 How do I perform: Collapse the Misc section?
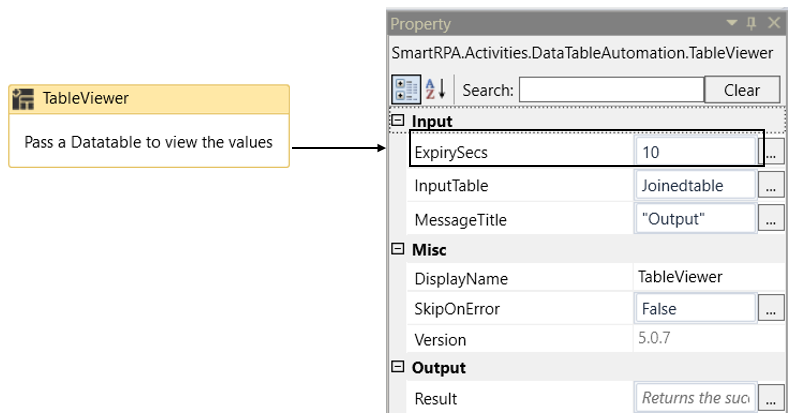point(398,249)
